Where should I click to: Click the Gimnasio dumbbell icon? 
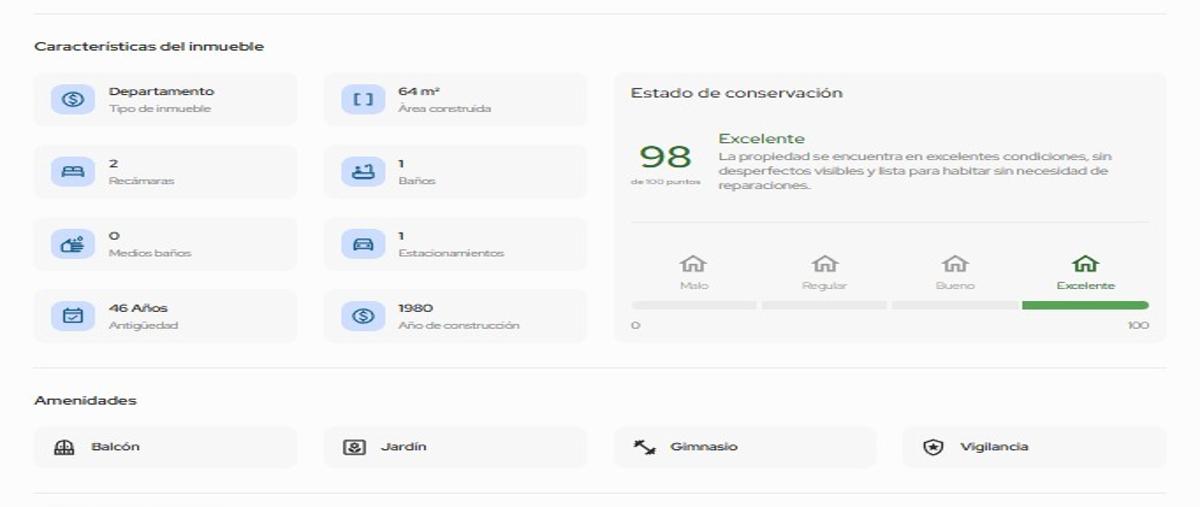pyautogui.click(x=645, y=447)
